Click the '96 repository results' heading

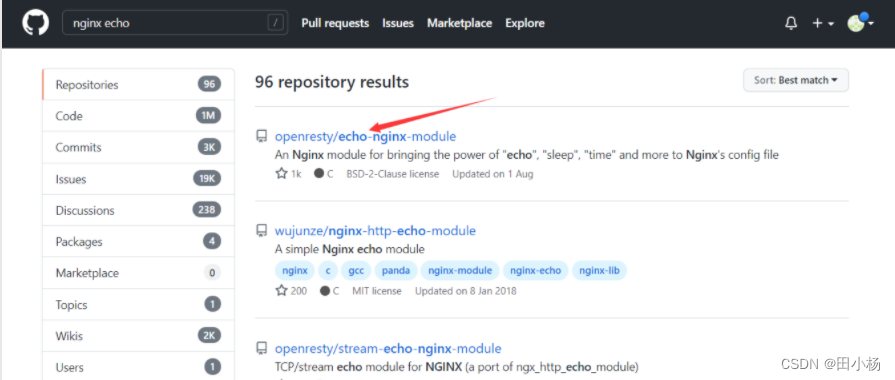tap(332, 82)
